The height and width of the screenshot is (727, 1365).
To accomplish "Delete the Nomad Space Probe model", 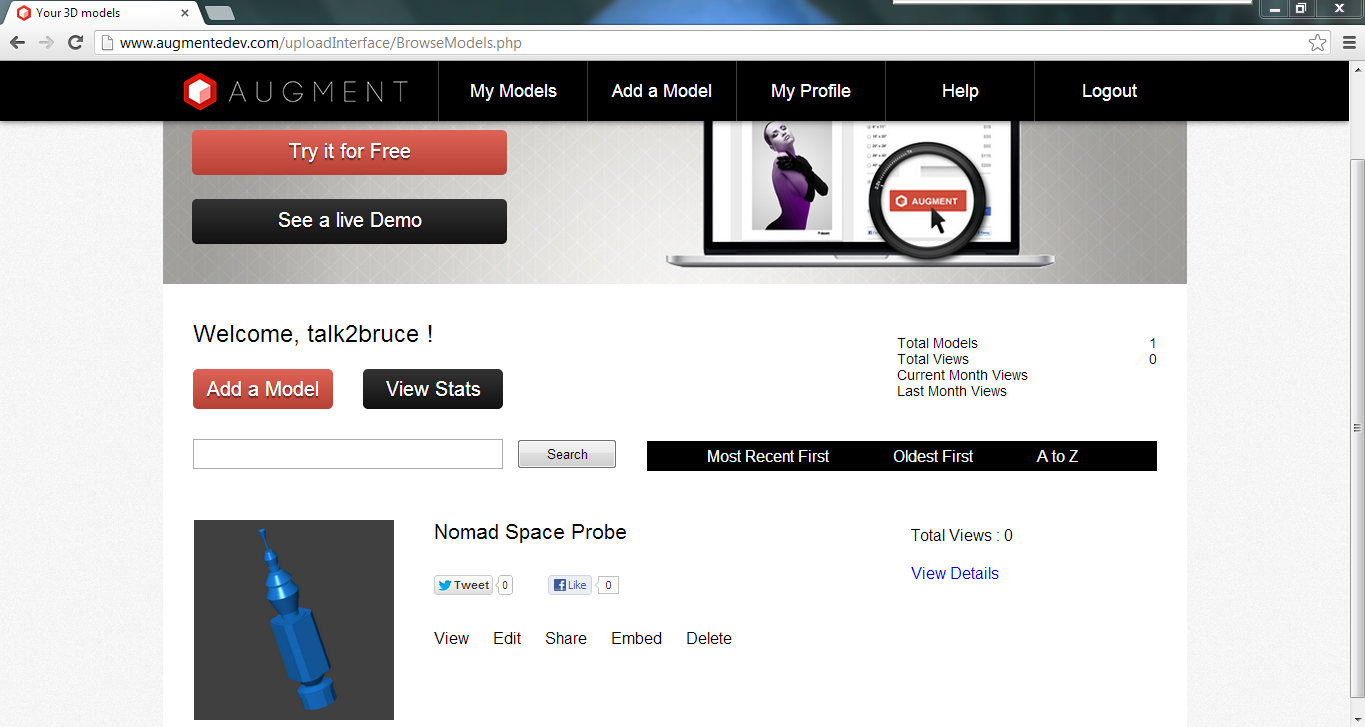I will (708, 638).
